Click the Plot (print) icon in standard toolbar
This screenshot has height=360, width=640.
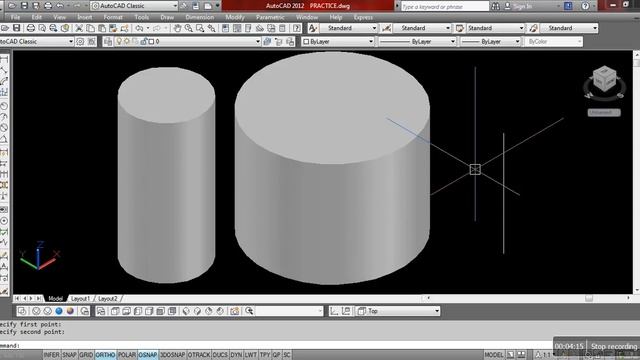[x=31, y=28]
